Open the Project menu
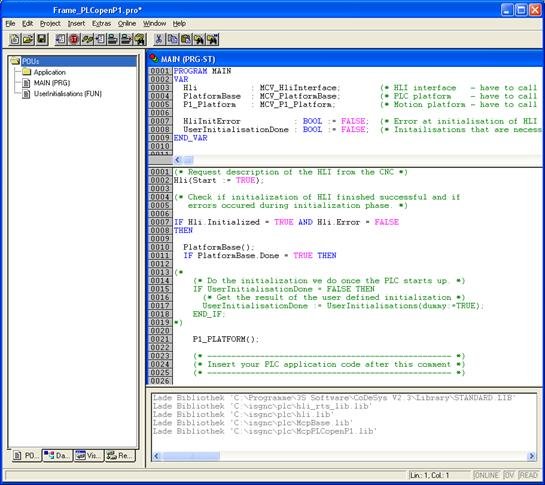This screenshot has width=545, height=485. [50, 23]
